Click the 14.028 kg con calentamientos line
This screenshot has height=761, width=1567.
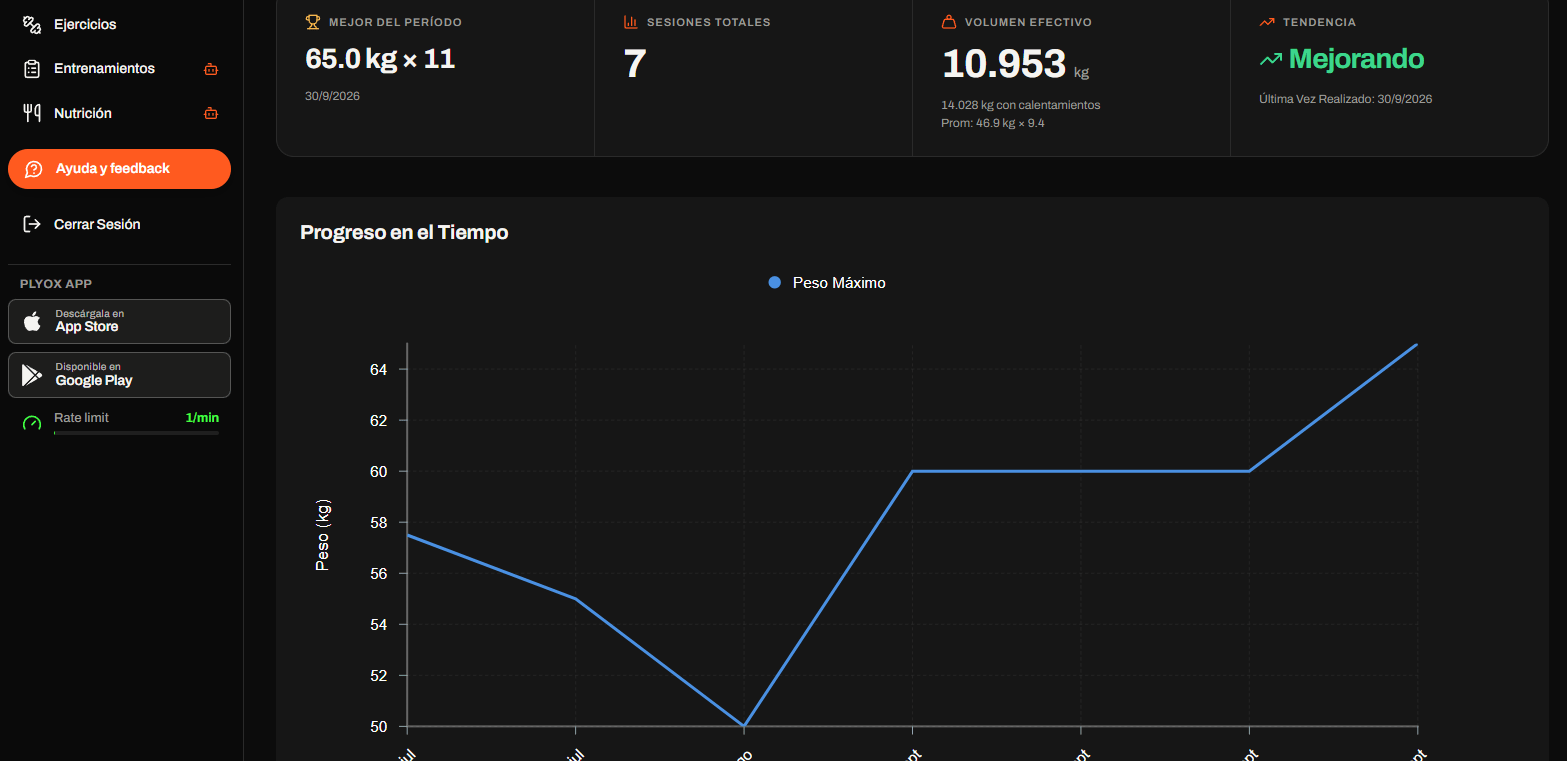[x=1021, y=105]
